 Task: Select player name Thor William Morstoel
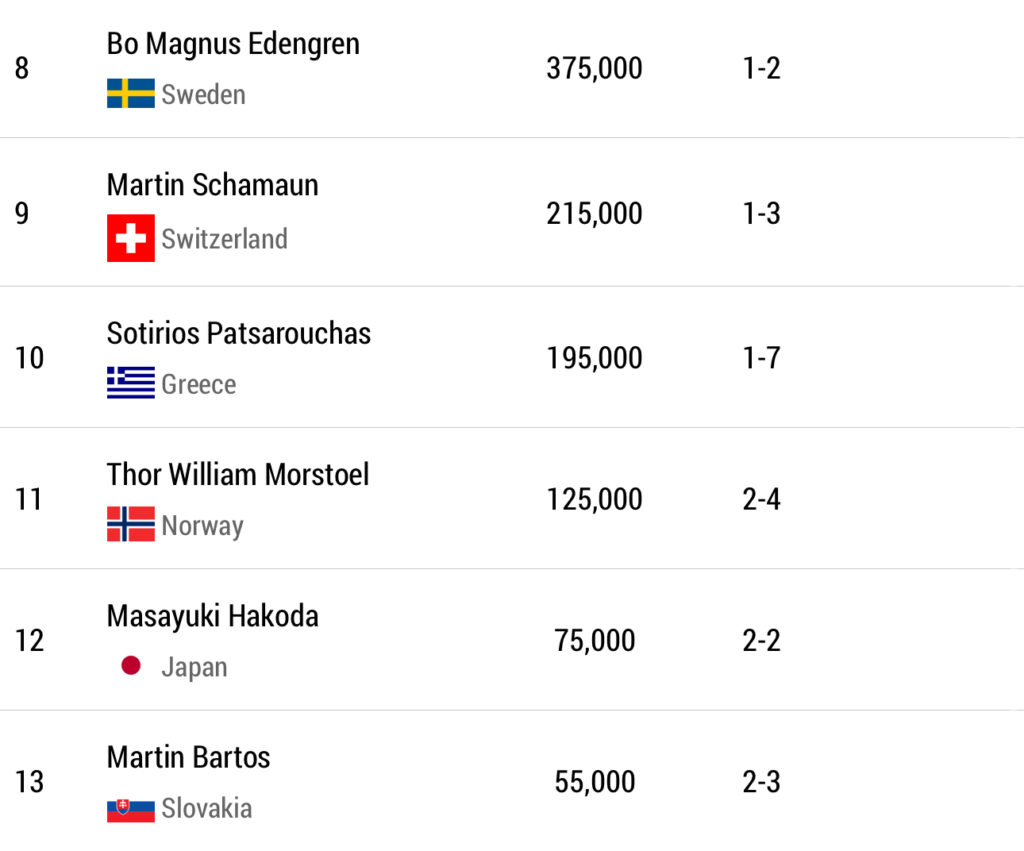[237, 474]
